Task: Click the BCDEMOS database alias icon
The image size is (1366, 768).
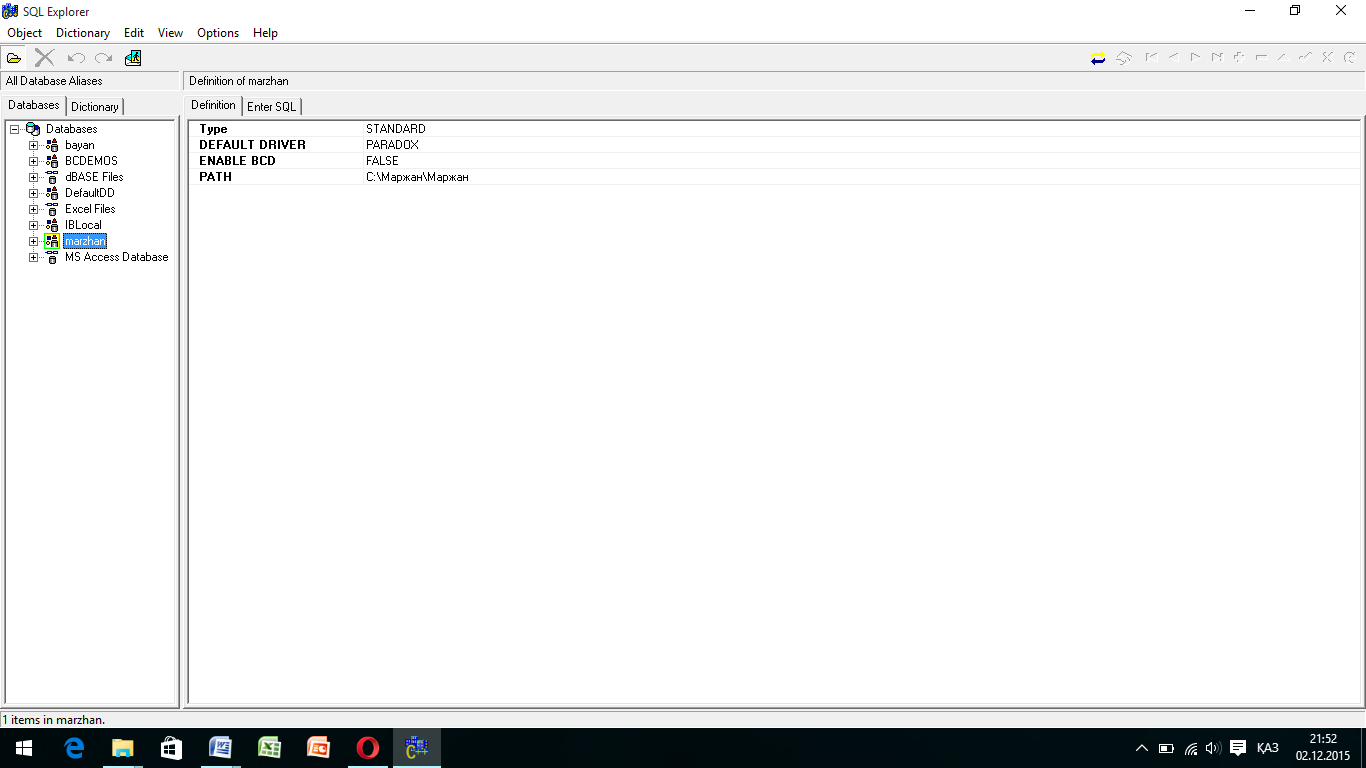Action: point(52,161)
